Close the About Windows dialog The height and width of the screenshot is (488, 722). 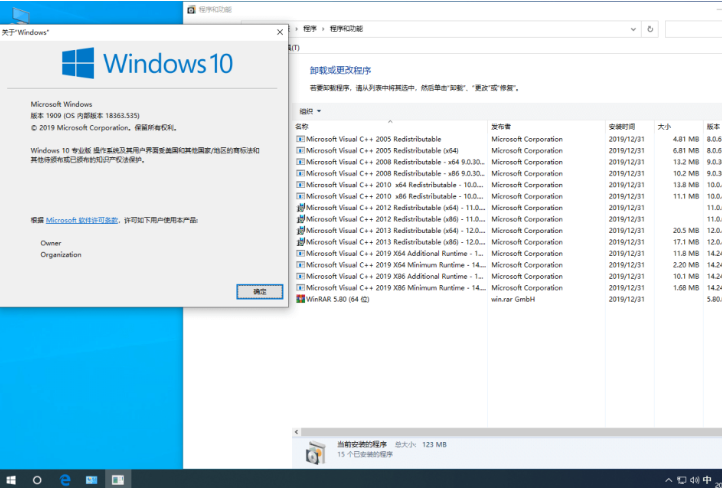pyautogui.click(x=279, y=32)
